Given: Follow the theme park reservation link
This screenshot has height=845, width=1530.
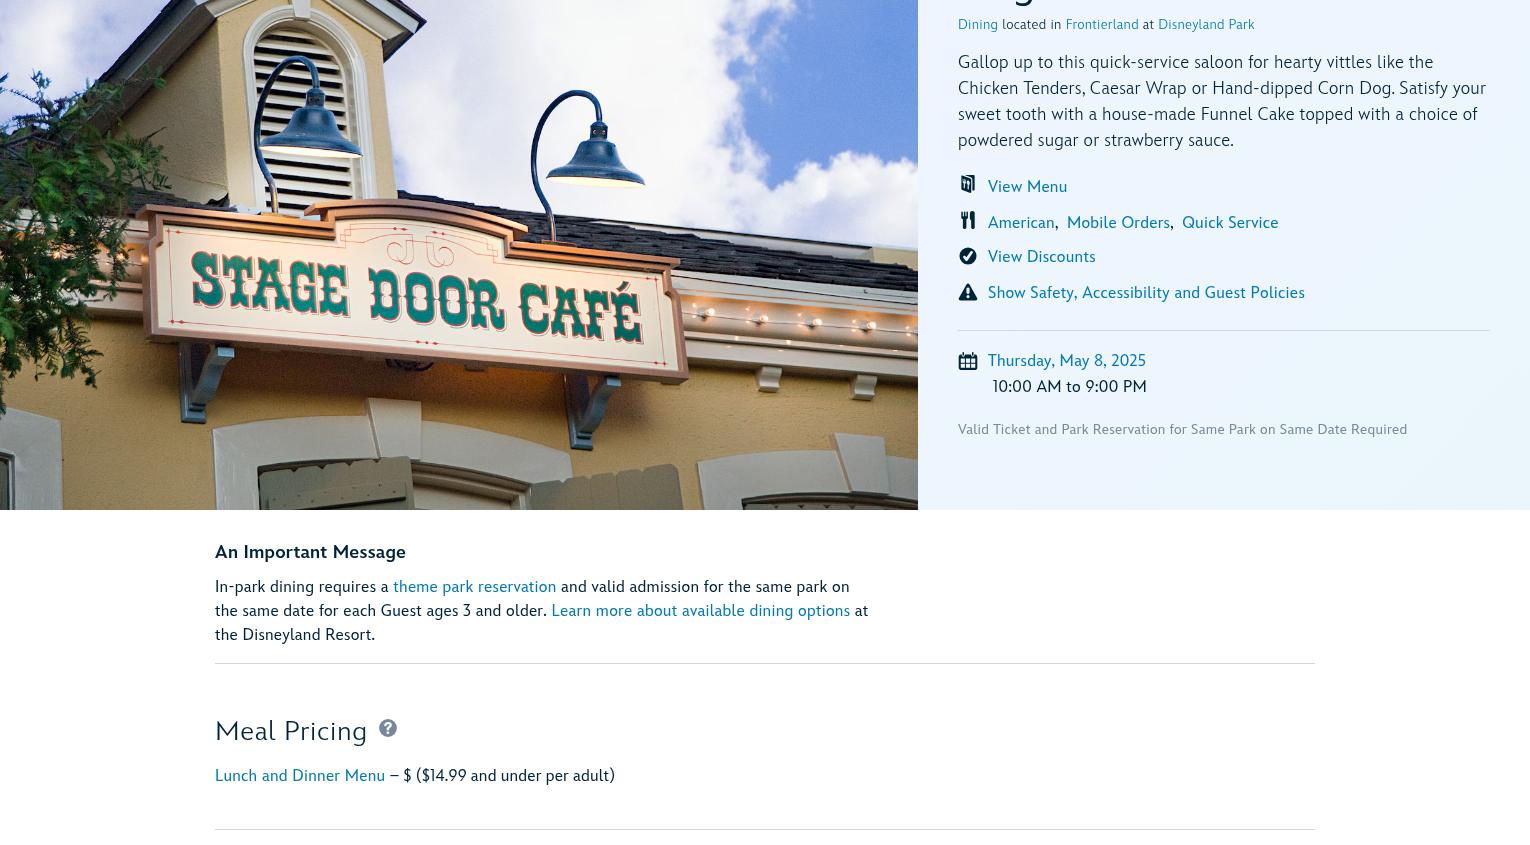Looking at the screenshot, I should (x=474, y=586).
